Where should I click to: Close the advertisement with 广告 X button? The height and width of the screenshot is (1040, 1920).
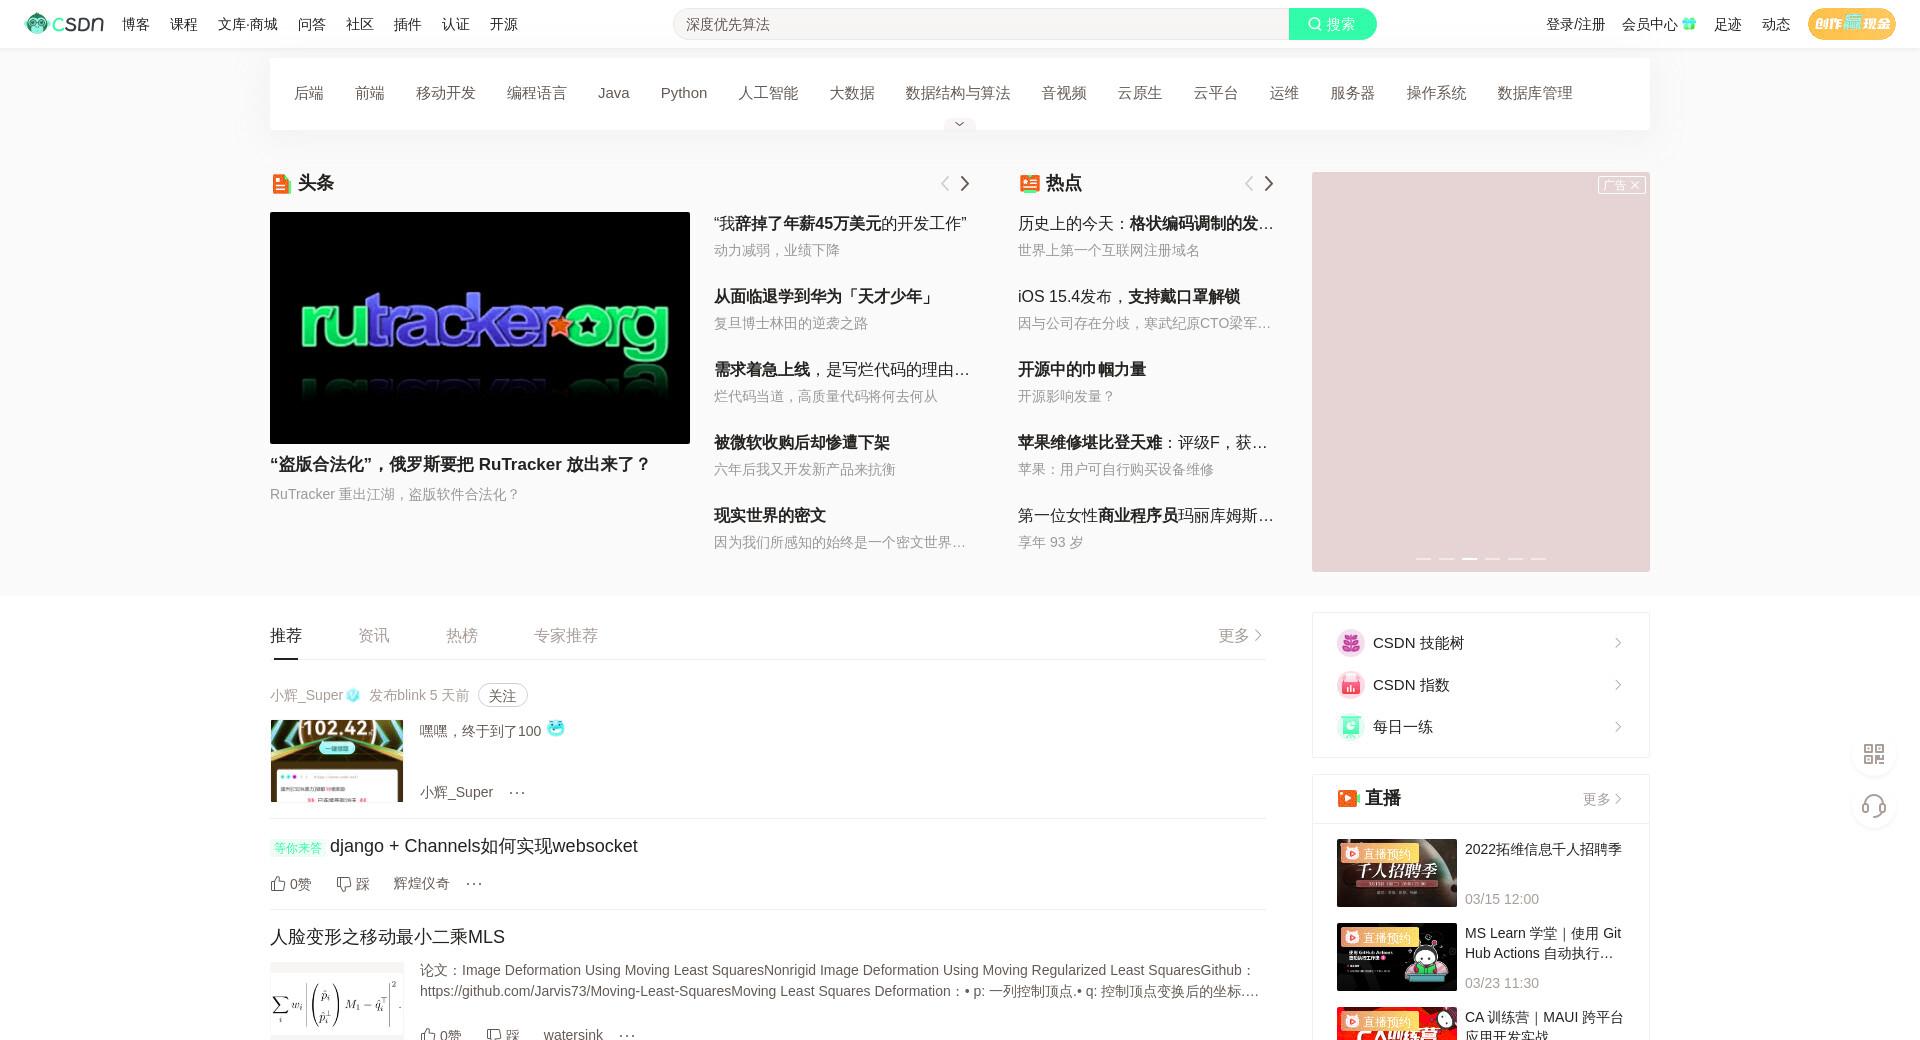(x=1621, y=185)
